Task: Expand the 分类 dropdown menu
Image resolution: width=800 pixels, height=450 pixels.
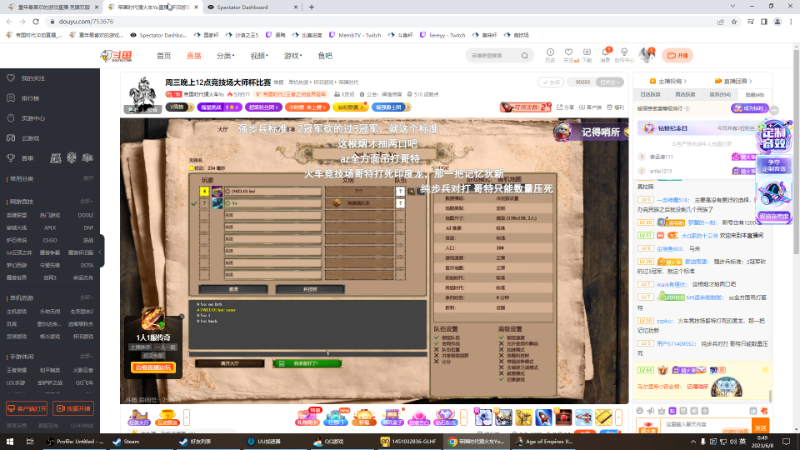Action: click(x=226, y=56)
